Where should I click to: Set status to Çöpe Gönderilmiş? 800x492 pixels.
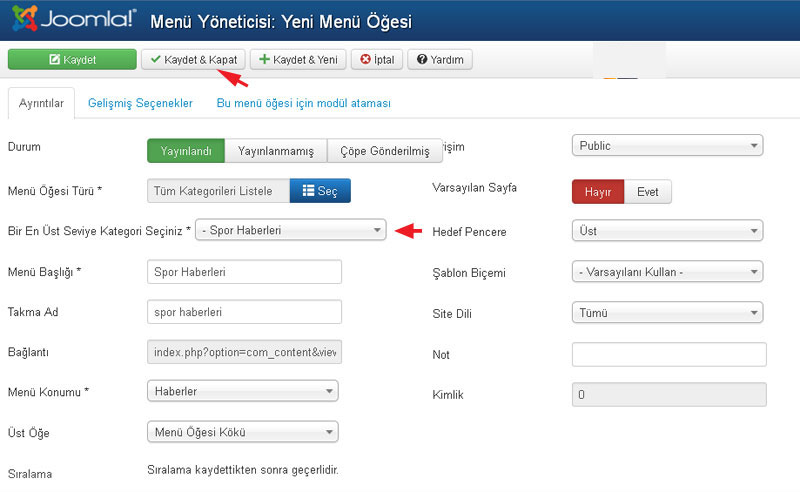(x=385, y=151)
